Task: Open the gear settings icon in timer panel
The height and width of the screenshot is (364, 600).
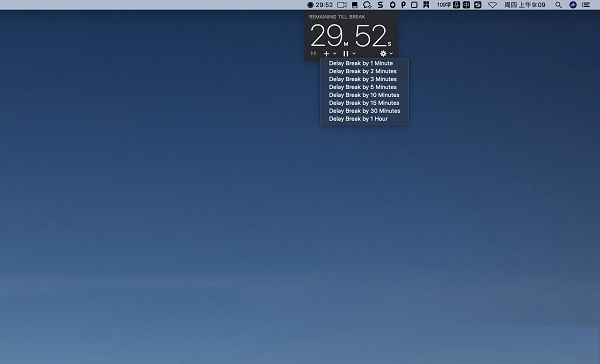Action: [x=383, y=54]
